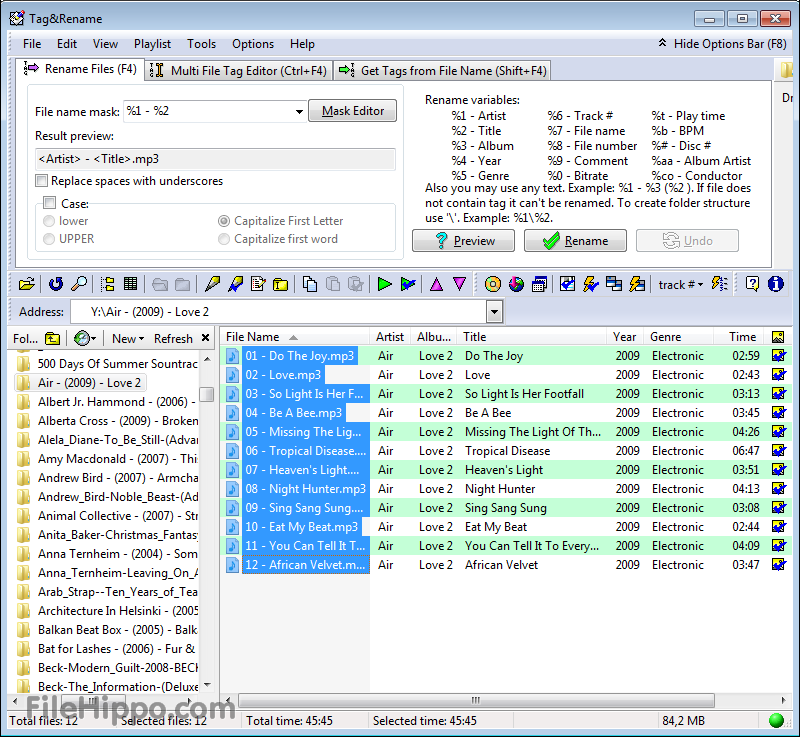Click the open folder toolbar icon
This screenshot has width=800, height=737.
point(27,284)
